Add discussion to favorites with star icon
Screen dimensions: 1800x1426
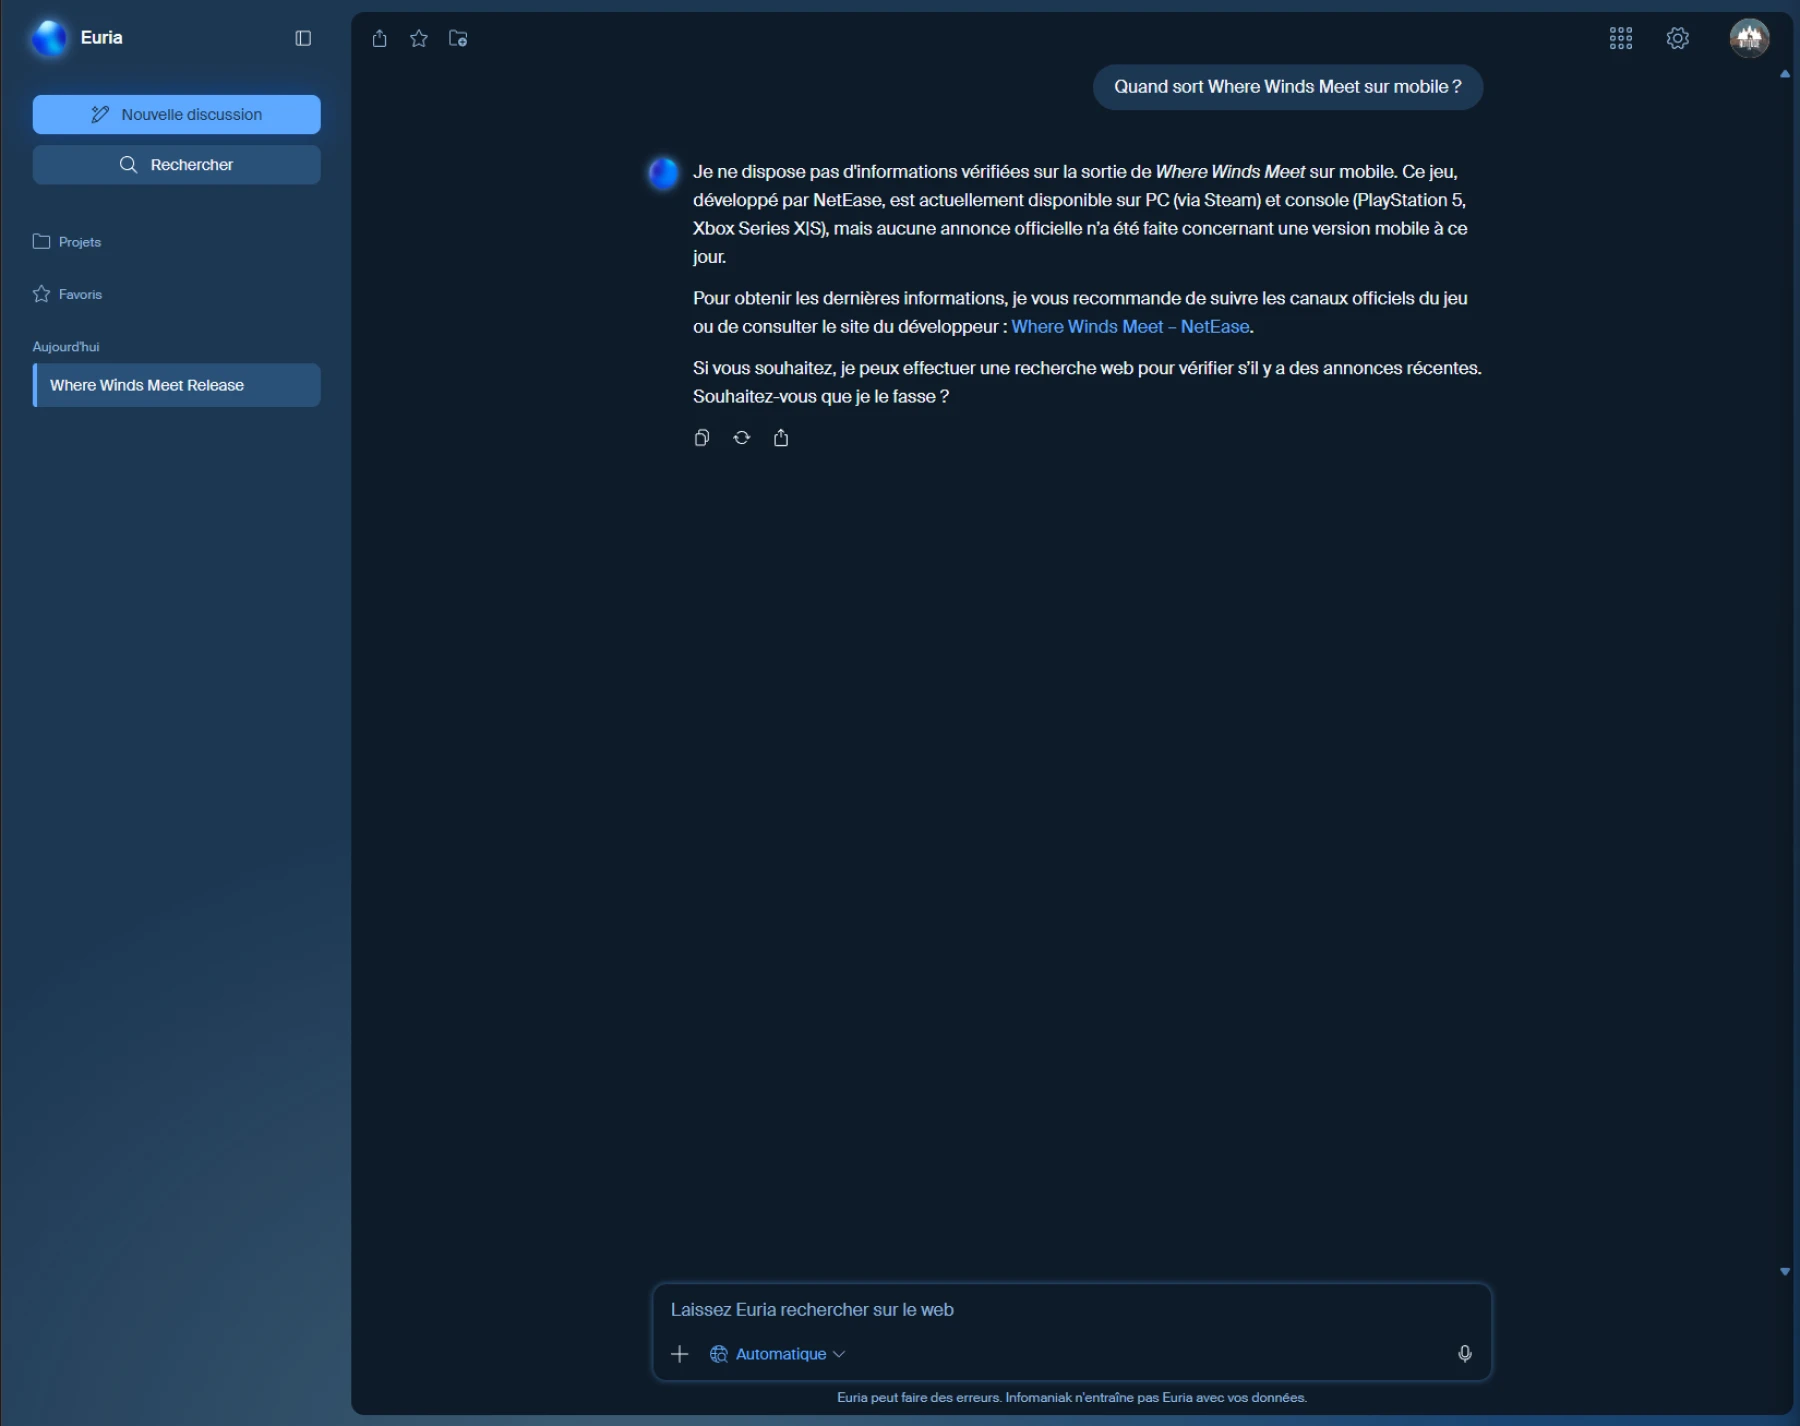(x=419, y=38)
